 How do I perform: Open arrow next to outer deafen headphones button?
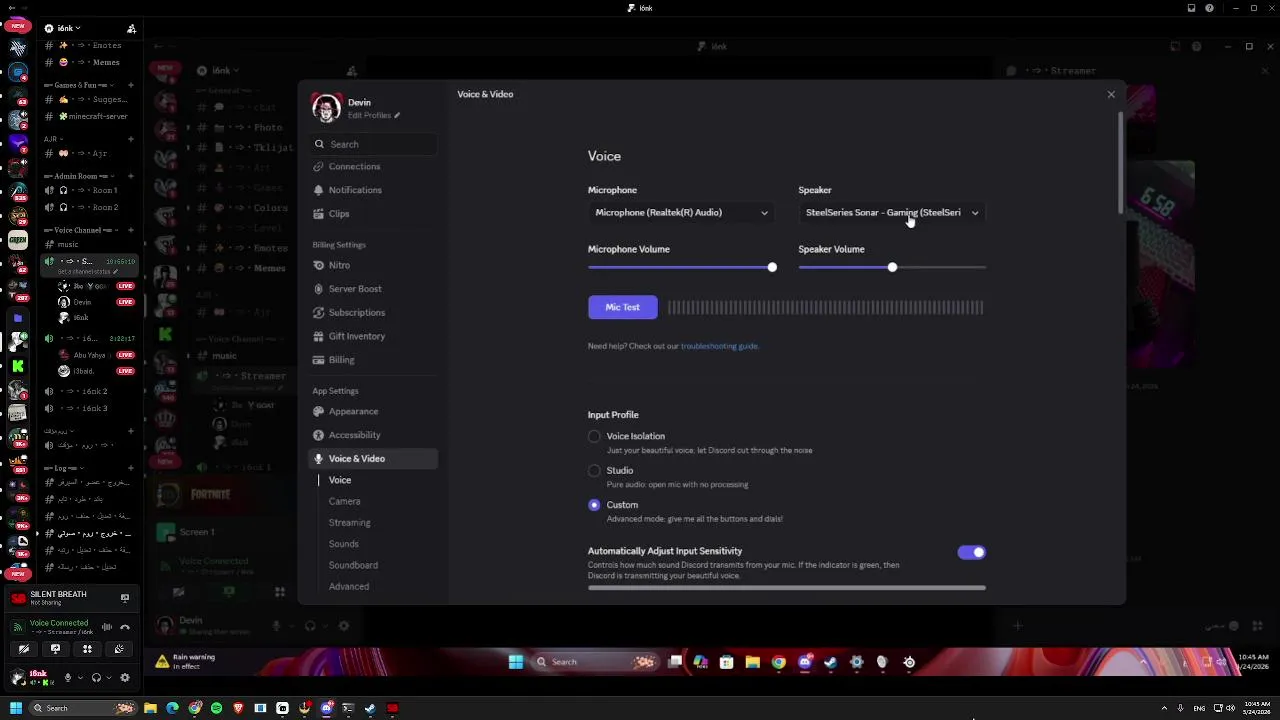pyautogui.click(x=108, y=677)
